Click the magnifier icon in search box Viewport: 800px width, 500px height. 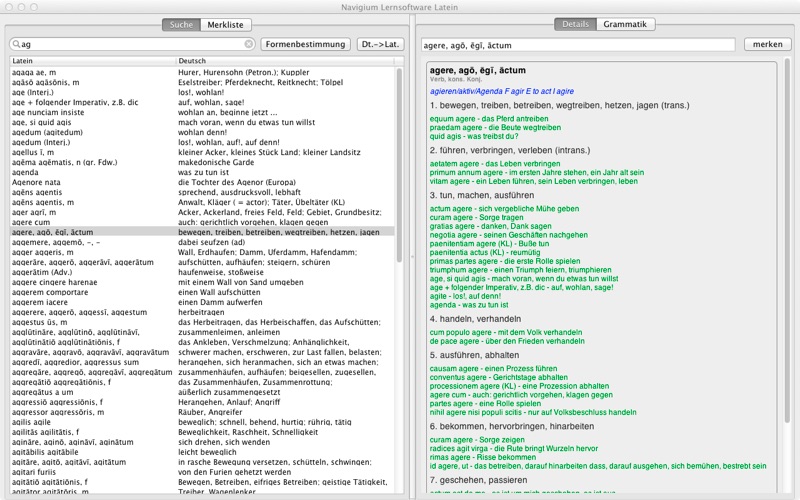pos(16,44)
